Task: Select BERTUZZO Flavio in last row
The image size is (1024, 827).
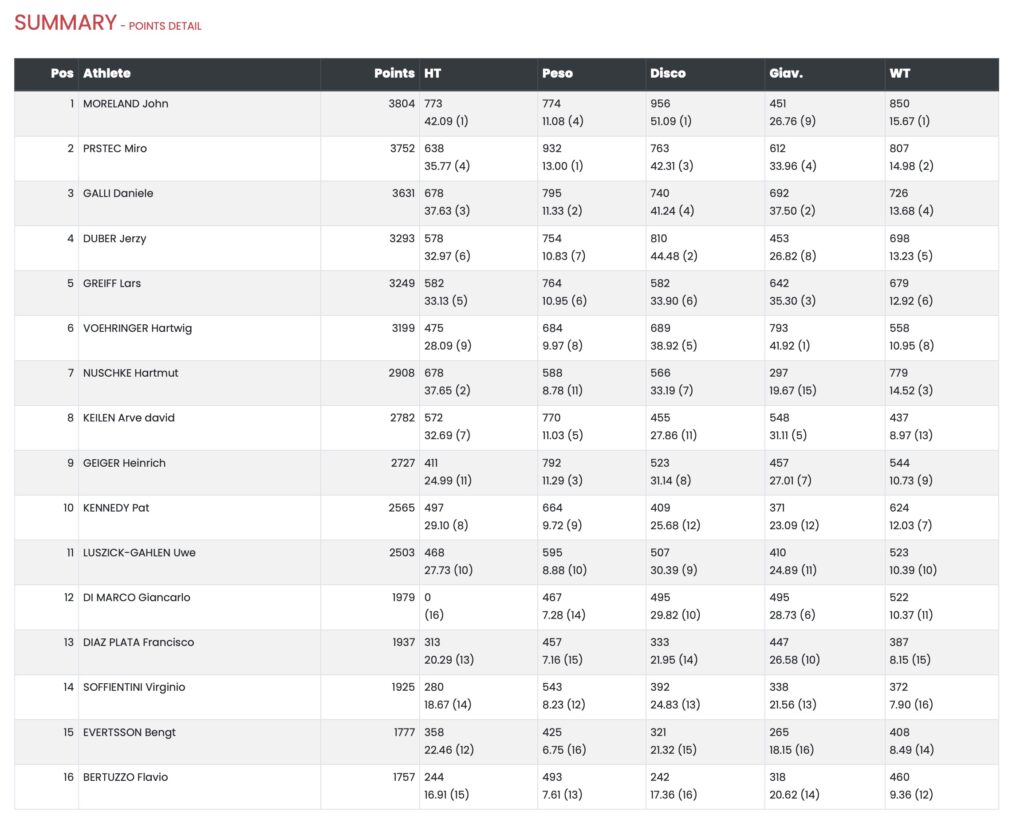Action: pos(125,777)
